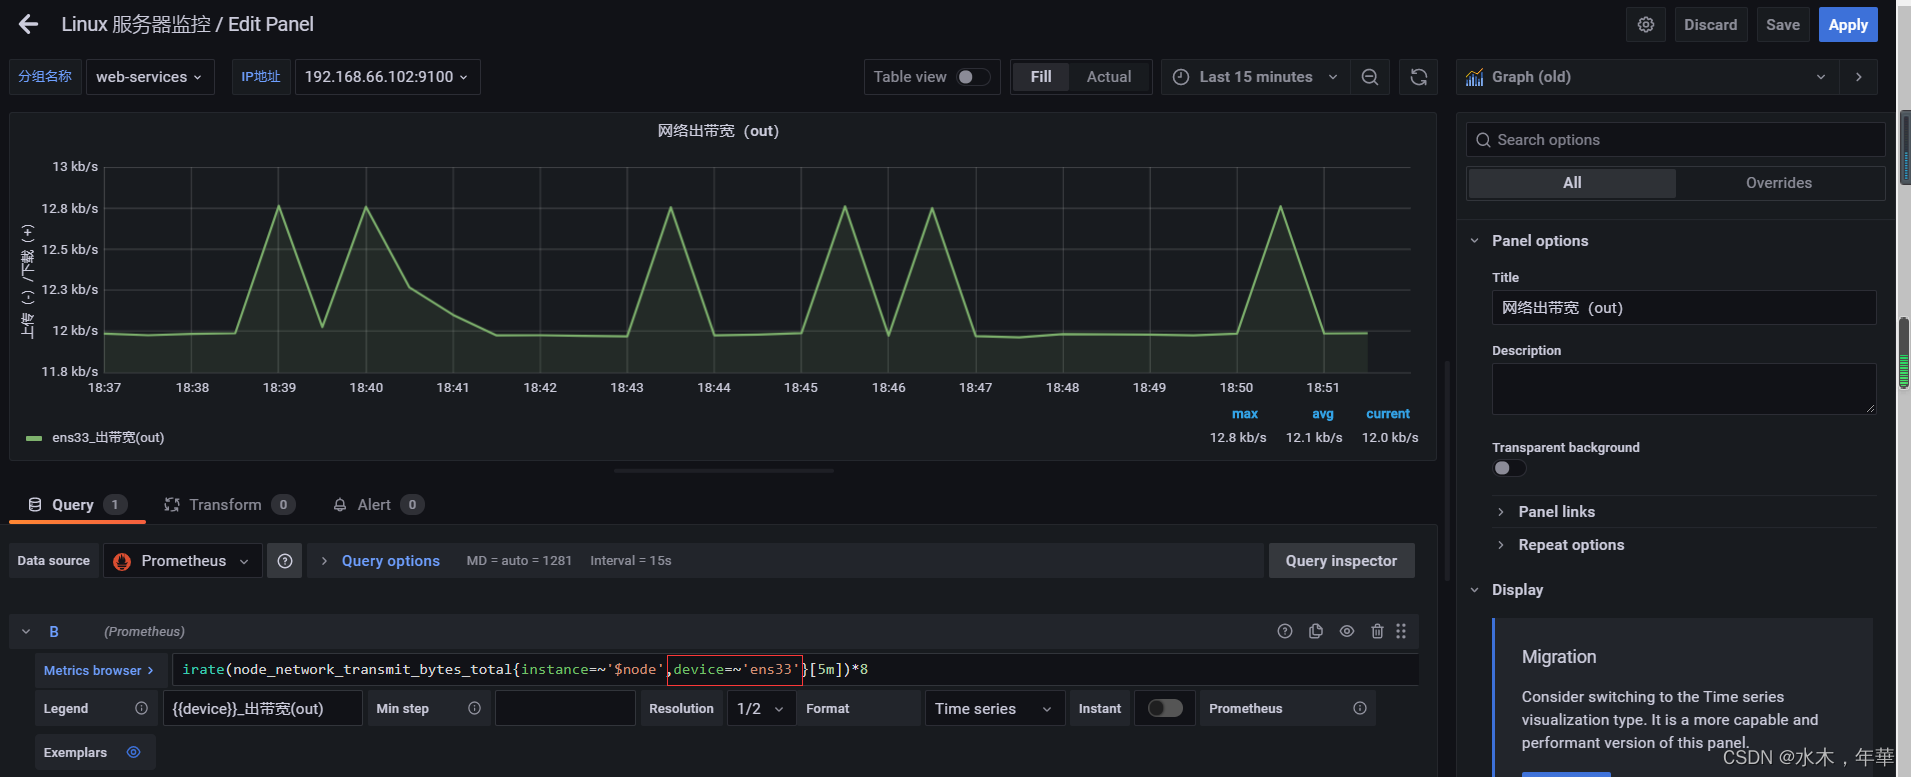Click the Min step info icon
The height and width of the screenshot is (777, 1911).
pos(474,708)
